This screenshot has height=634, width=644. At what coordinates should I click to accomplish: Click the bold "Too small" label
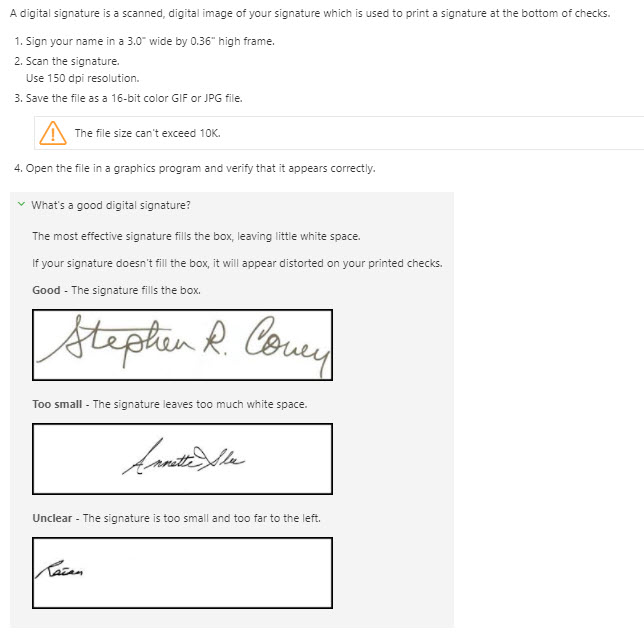pyautogui.click(x=56, y=404)
